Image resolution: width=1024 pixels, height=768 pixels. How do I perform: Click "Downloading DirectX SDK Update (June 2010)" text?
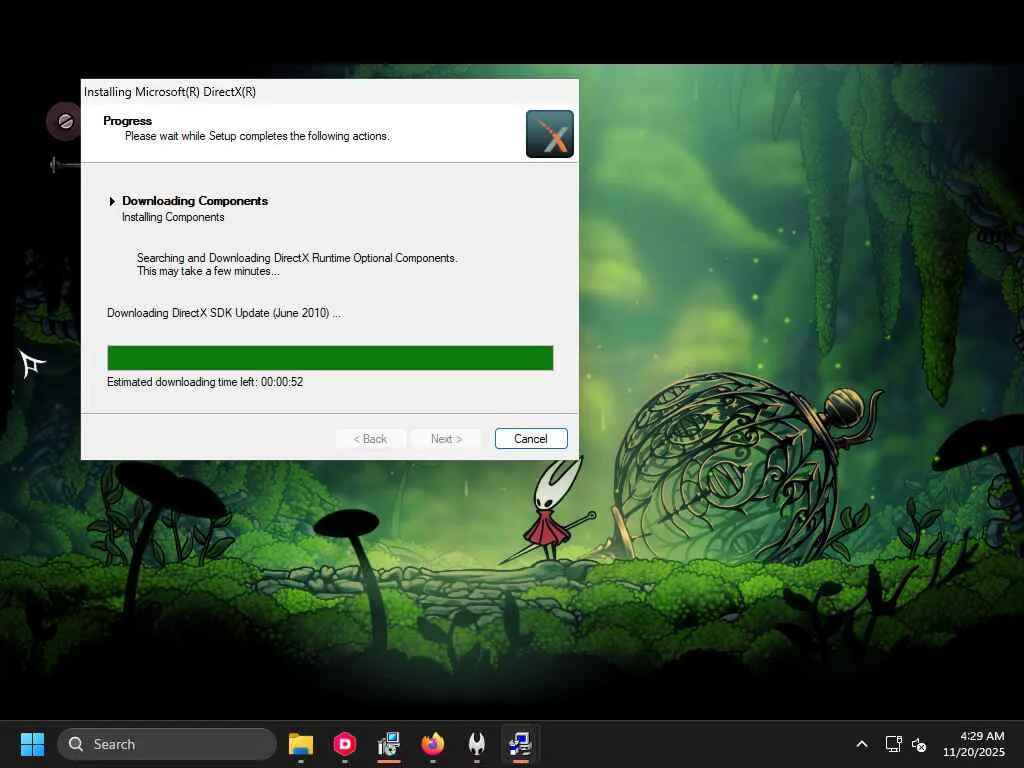coord(224,313)
